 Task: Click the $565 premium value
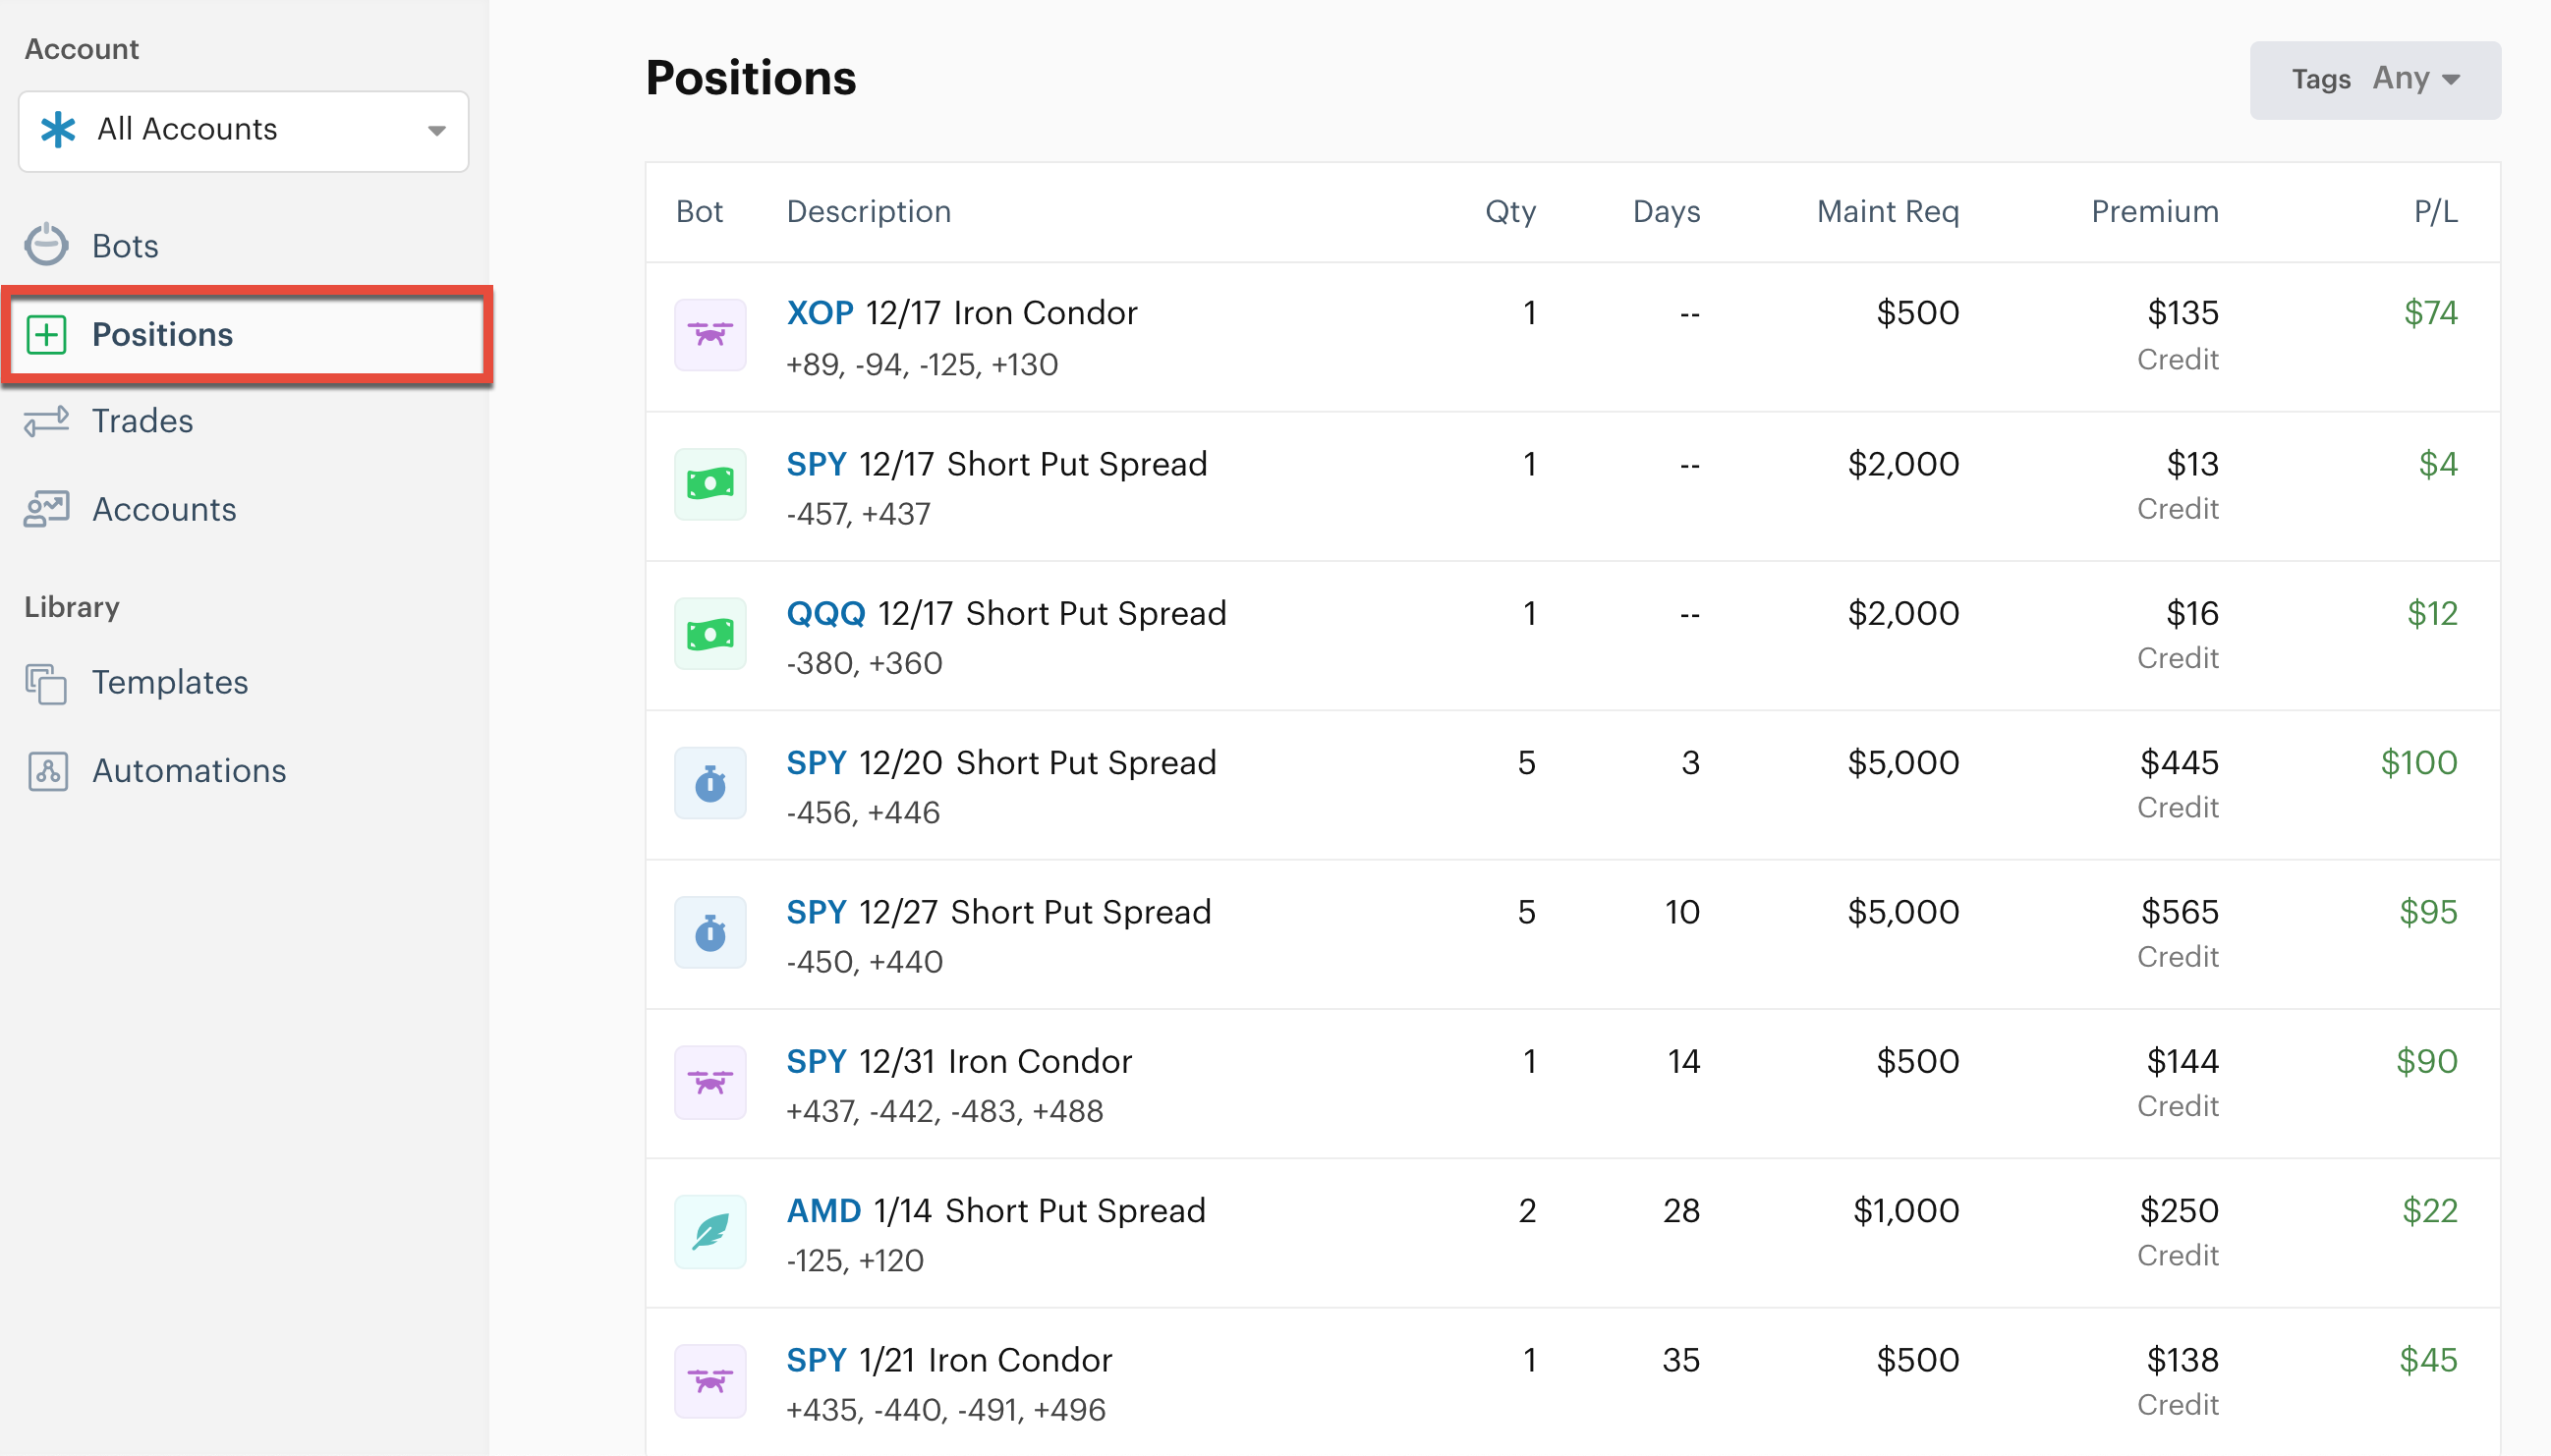point(2179,912)
